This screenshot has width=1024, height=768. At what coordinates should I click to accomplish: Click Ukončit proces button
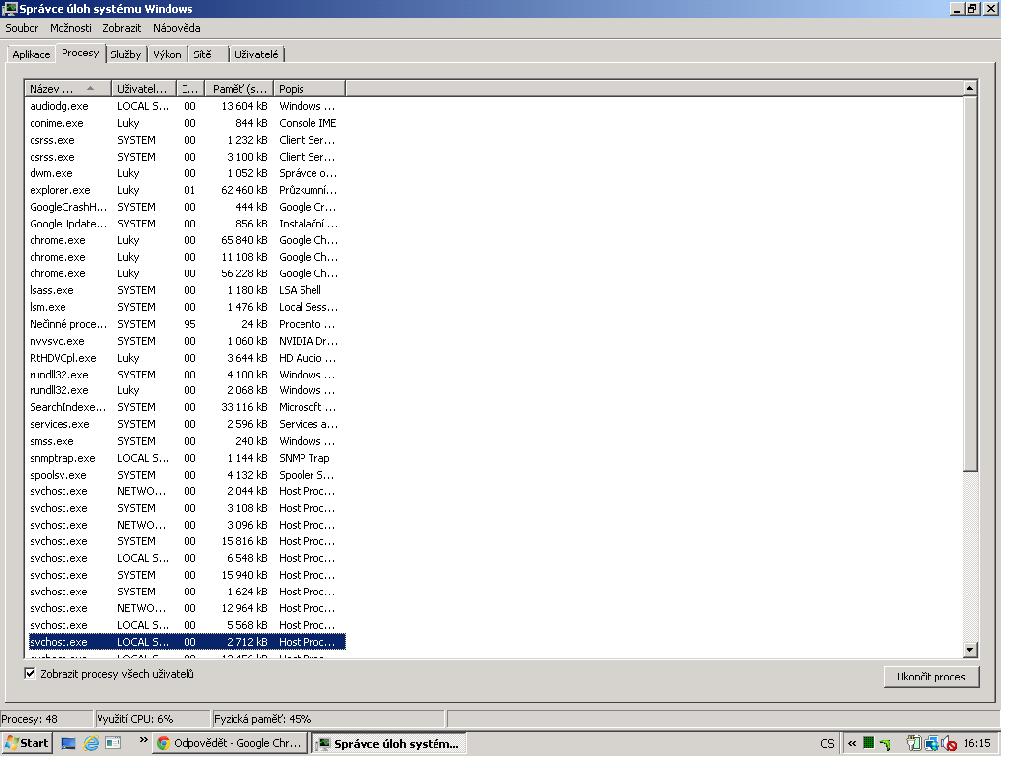(x=931, y=677)
